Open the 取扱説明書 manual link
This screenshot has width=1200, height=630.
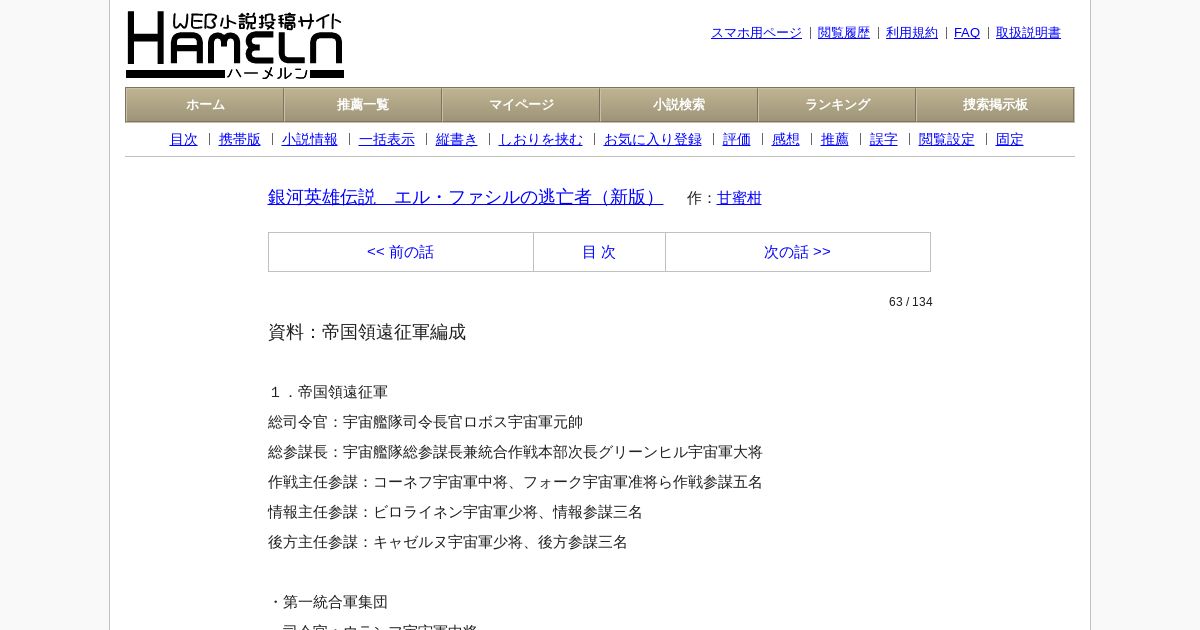[1028, 33]
